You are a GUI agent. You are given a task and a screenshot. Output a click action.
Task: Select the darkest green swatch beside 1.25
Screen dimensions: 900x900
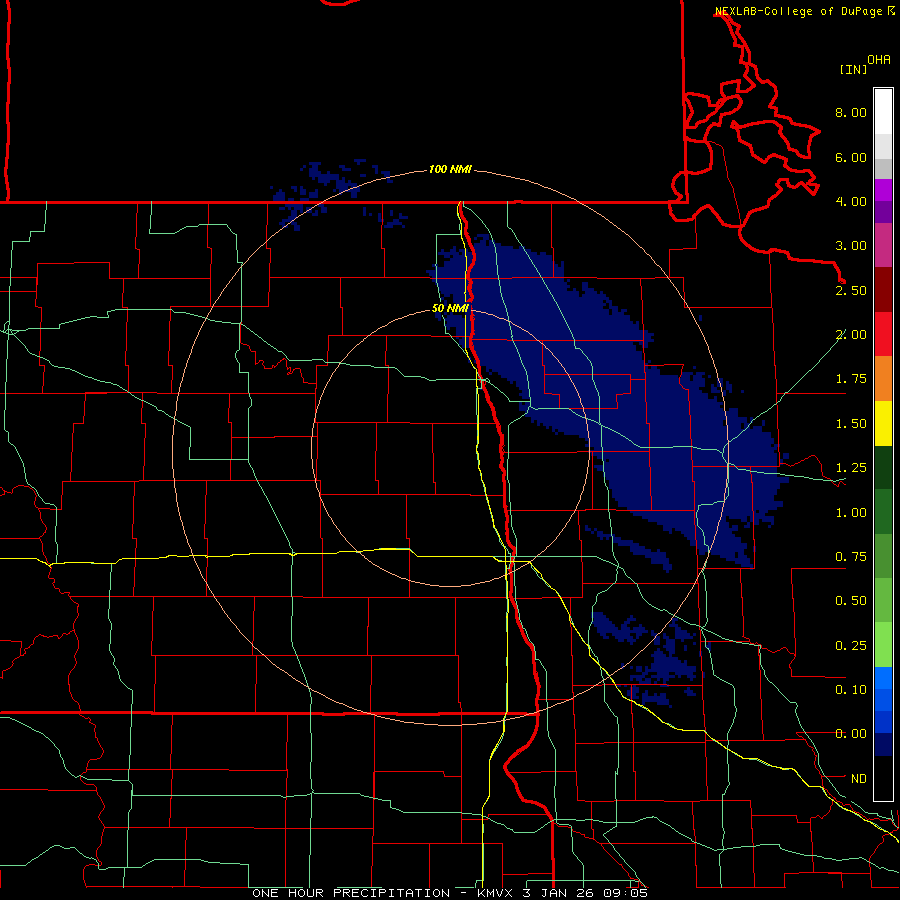coord(883,467)
